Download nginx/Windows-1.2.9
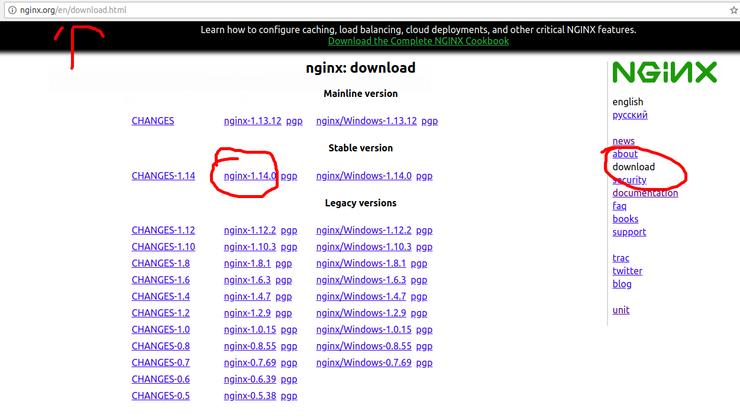Screen dimensions: 740x418 361,313
